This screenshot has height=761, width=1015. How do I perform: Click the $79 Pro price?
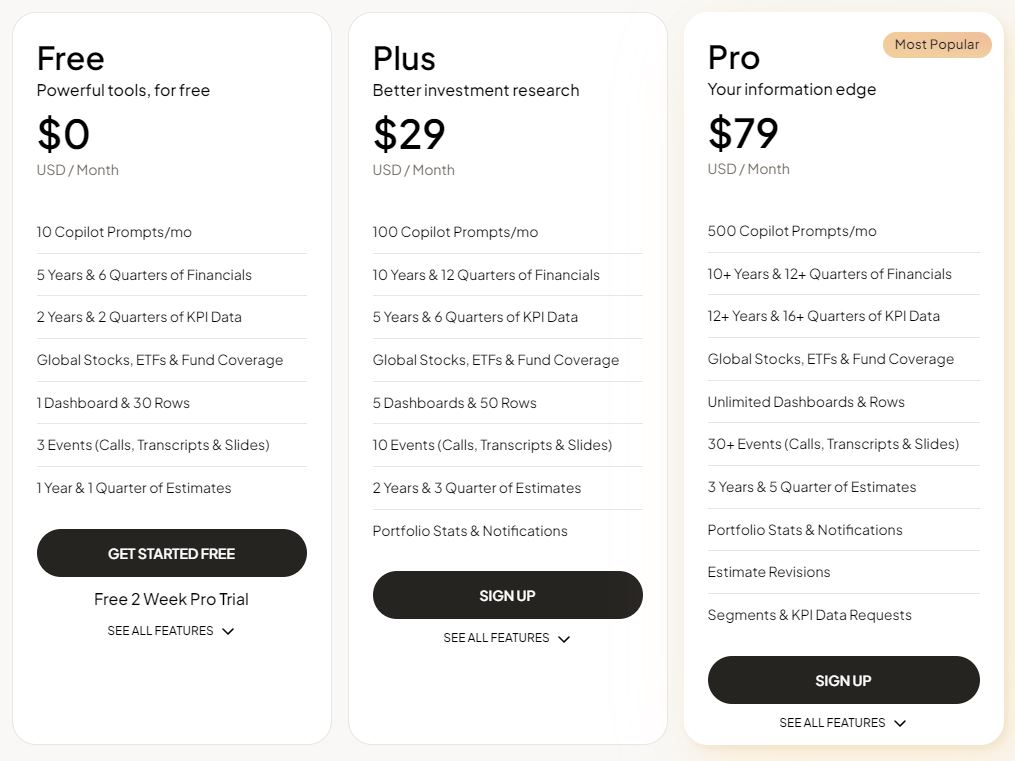tap(743, 133)
